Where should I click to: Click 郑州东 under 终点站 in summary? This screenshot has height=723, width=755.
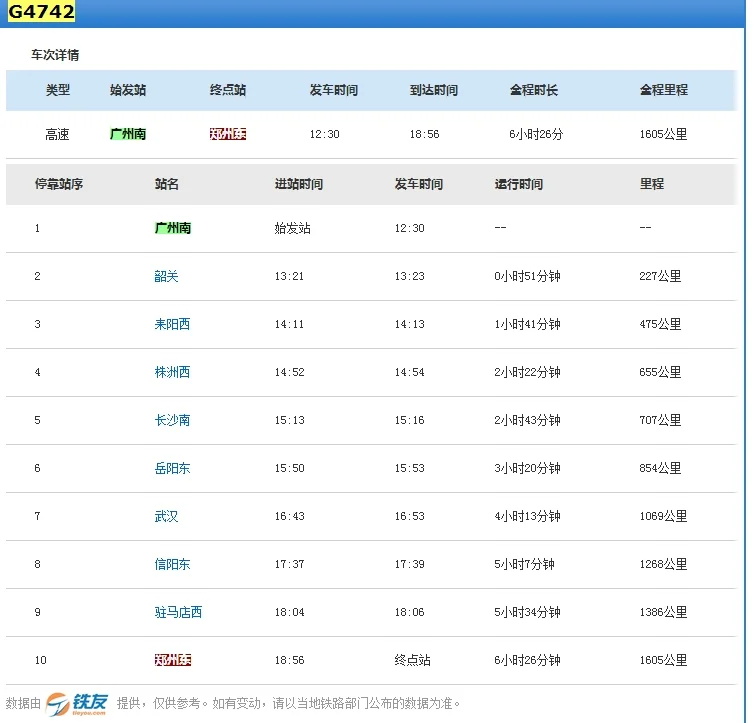click(x=227, y=134)
